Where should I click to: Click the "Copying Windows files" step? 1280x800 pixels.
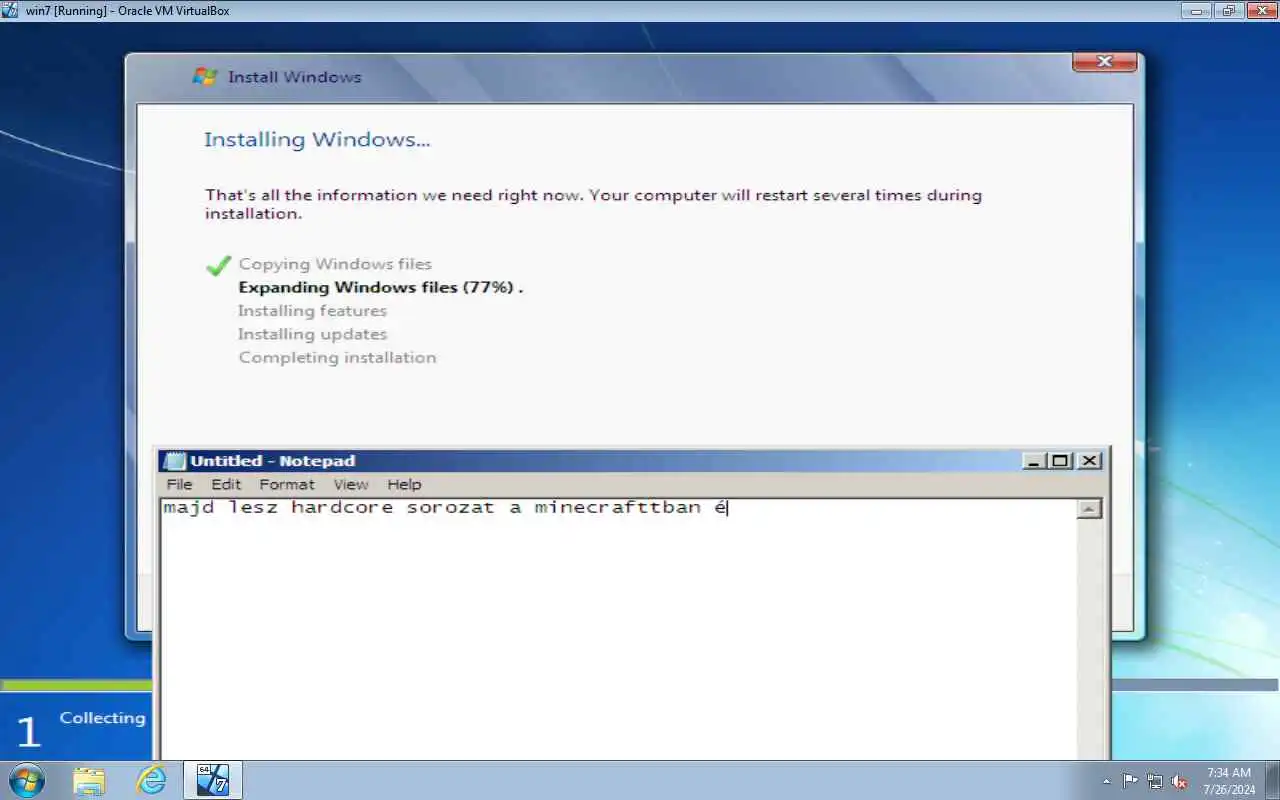click(x=335, y=264)
